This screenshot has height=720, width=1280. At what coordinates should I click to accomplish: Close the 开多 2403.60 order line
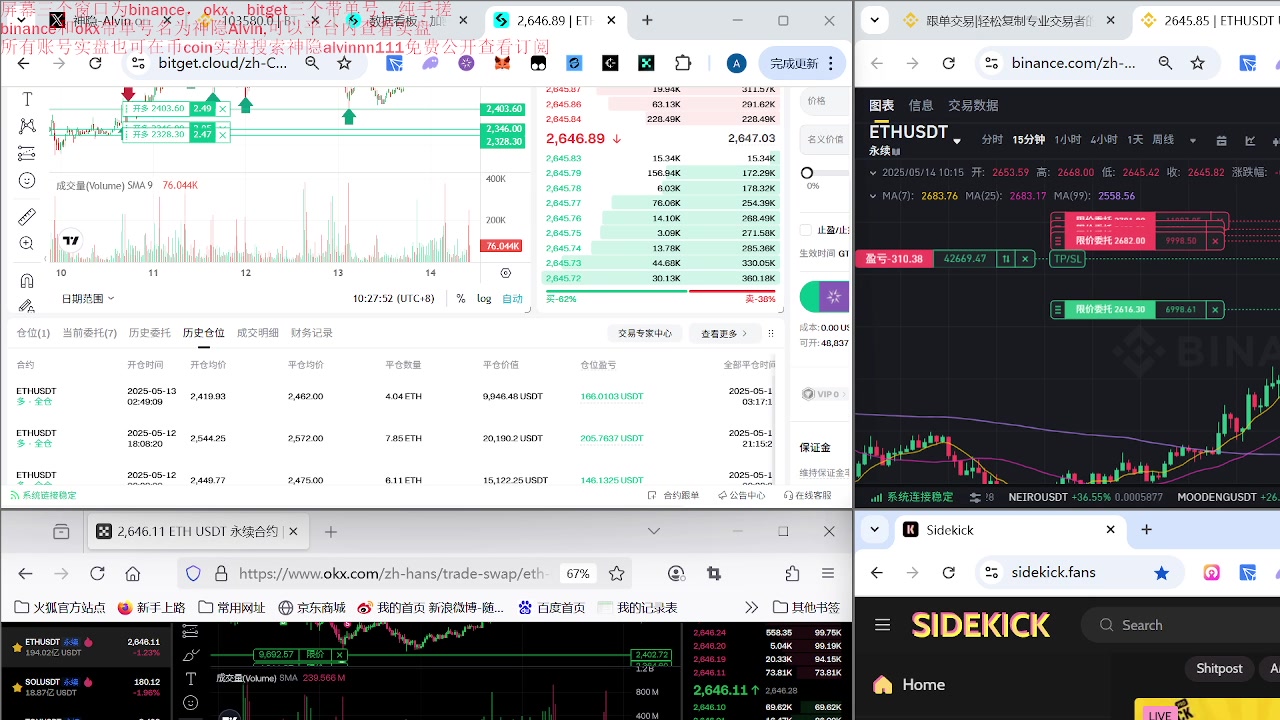click(222, 108)
